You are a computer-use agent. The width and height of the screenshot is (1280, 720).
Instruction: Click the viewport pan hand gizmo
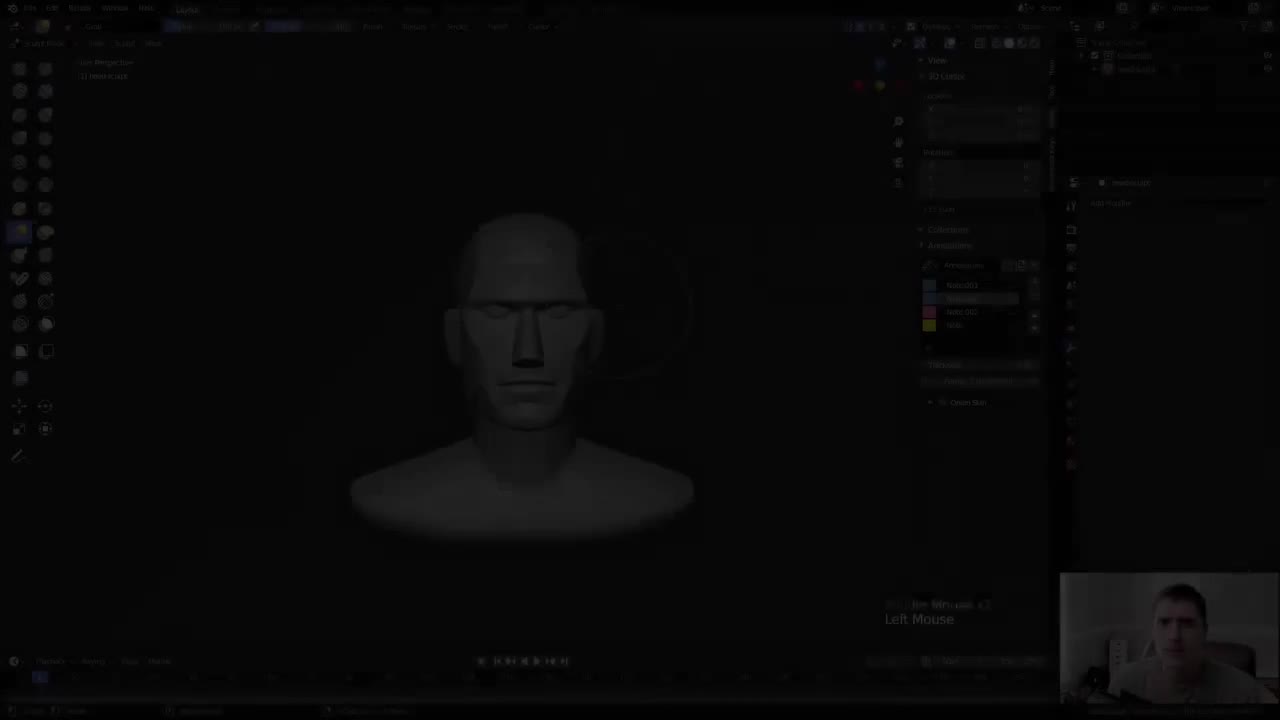898,142
